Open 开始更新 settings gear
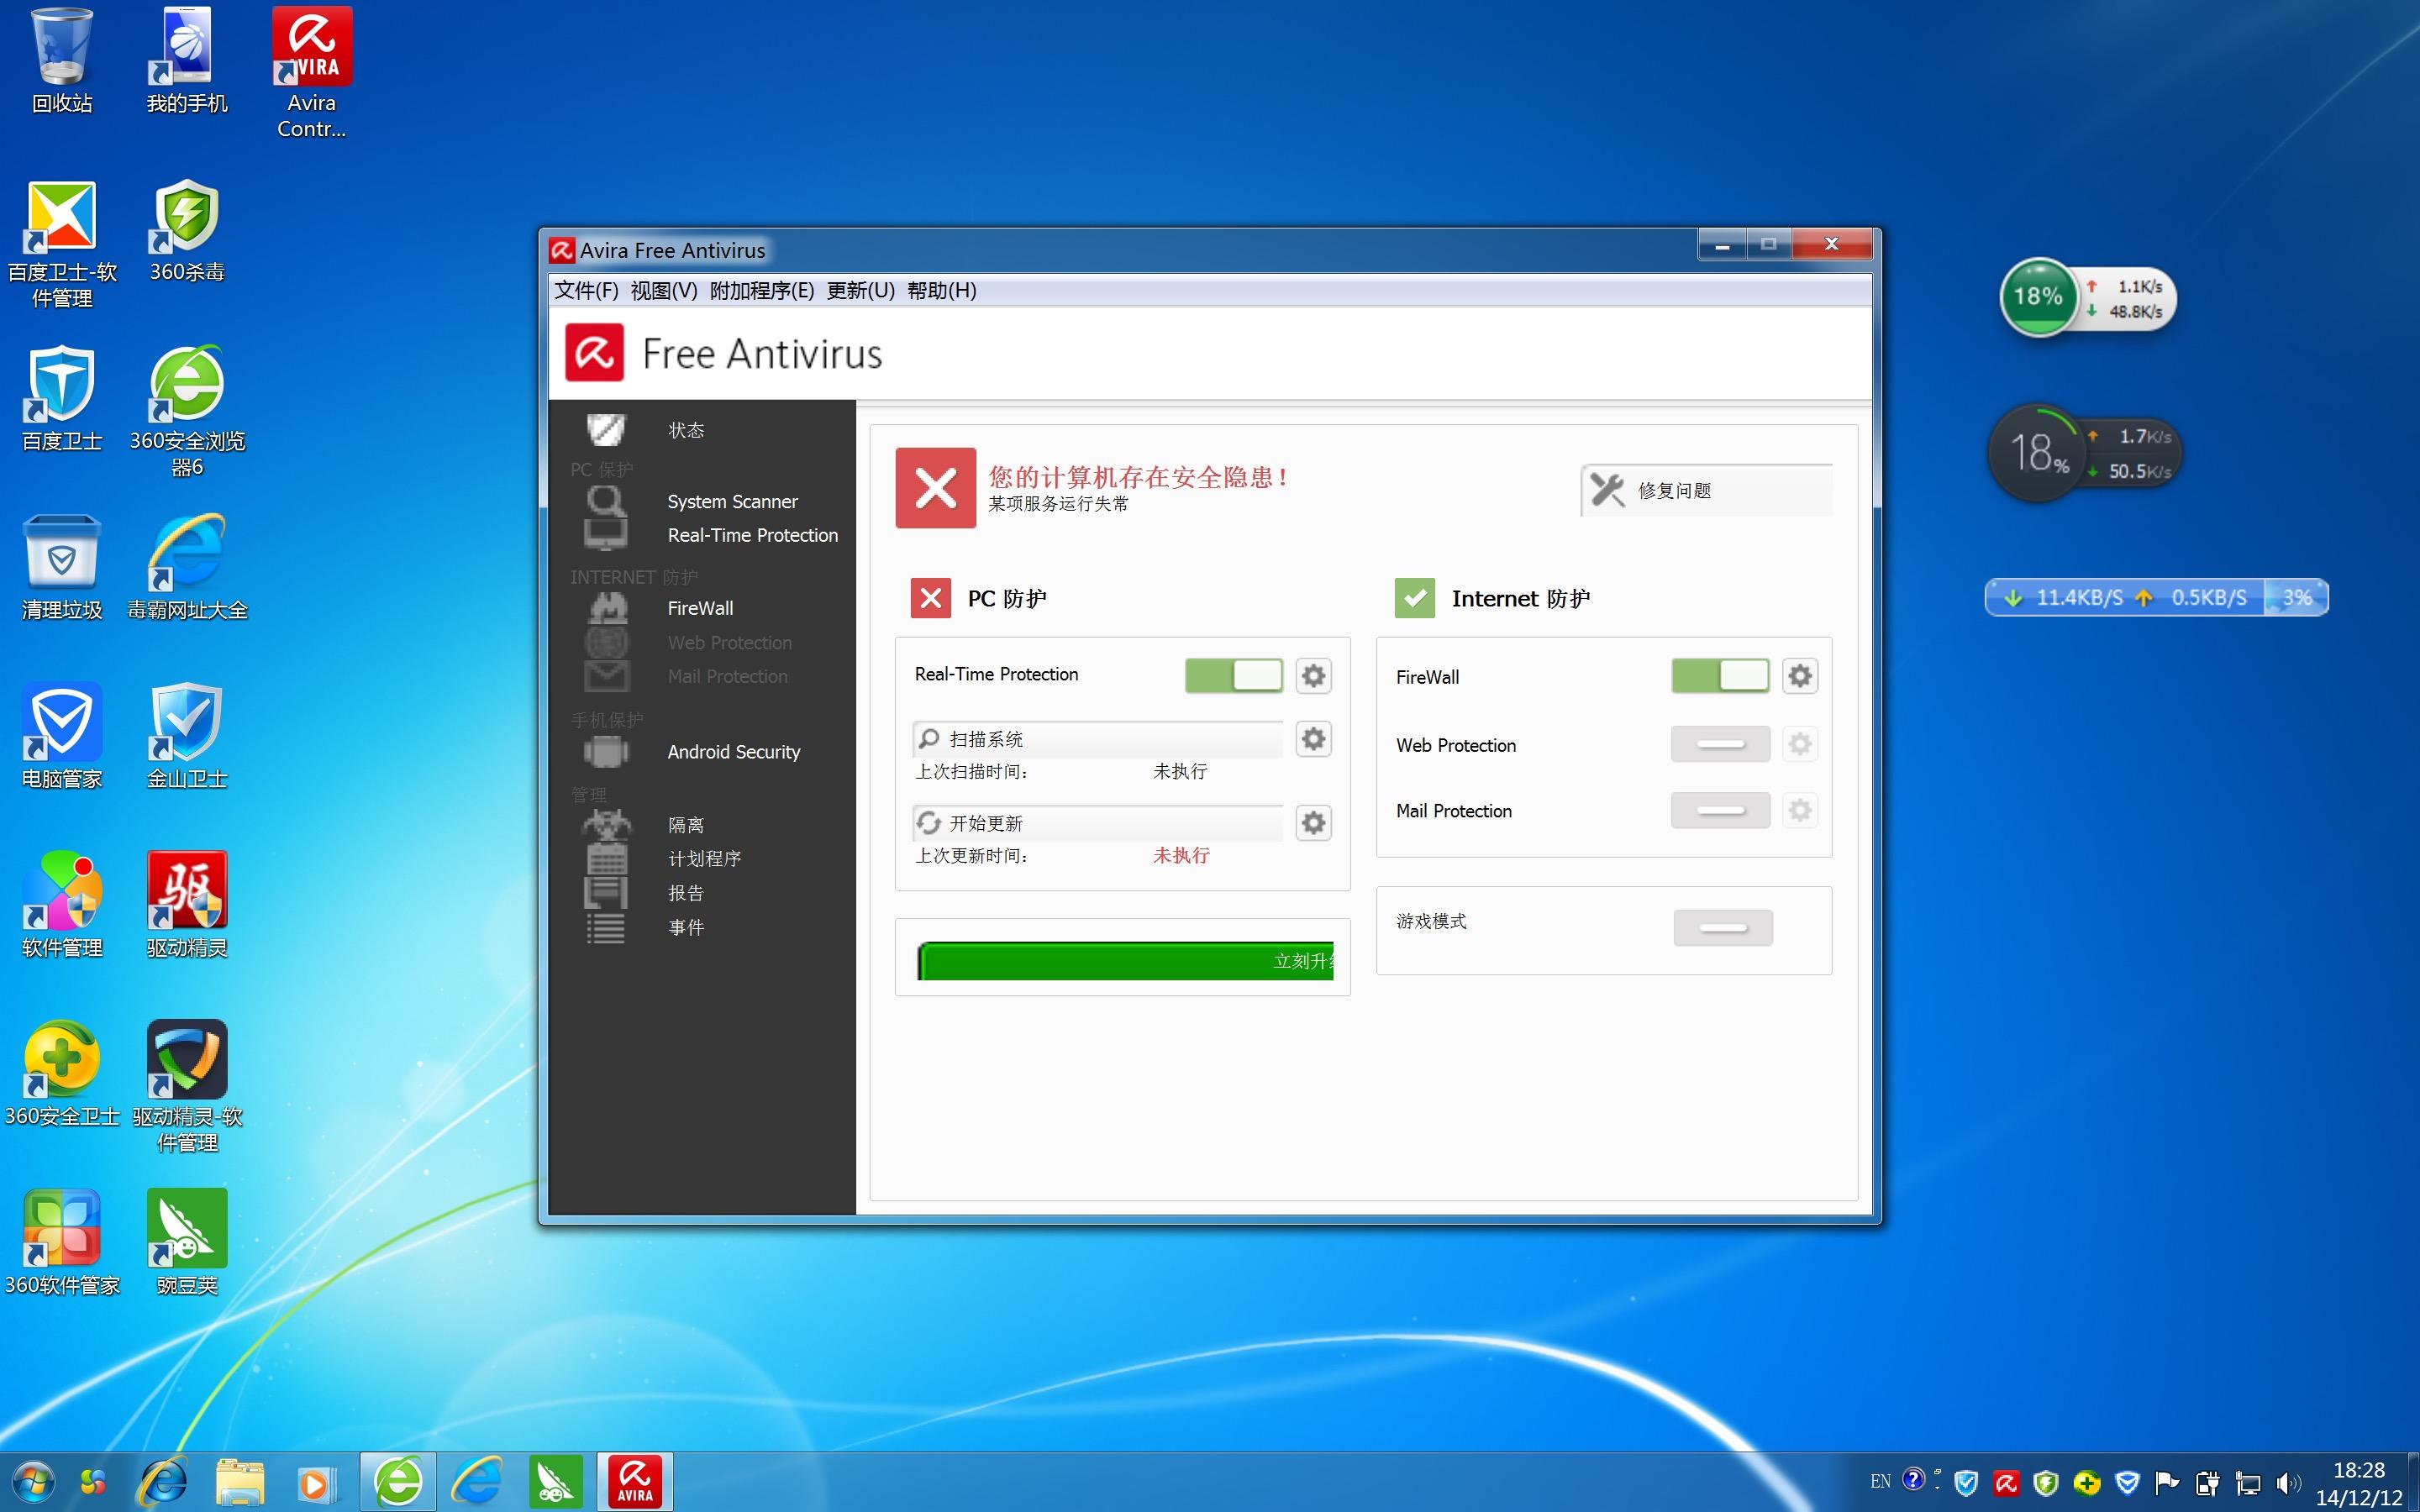The width and height of the screenshot is (2420, 1512). pos(1313,823)
